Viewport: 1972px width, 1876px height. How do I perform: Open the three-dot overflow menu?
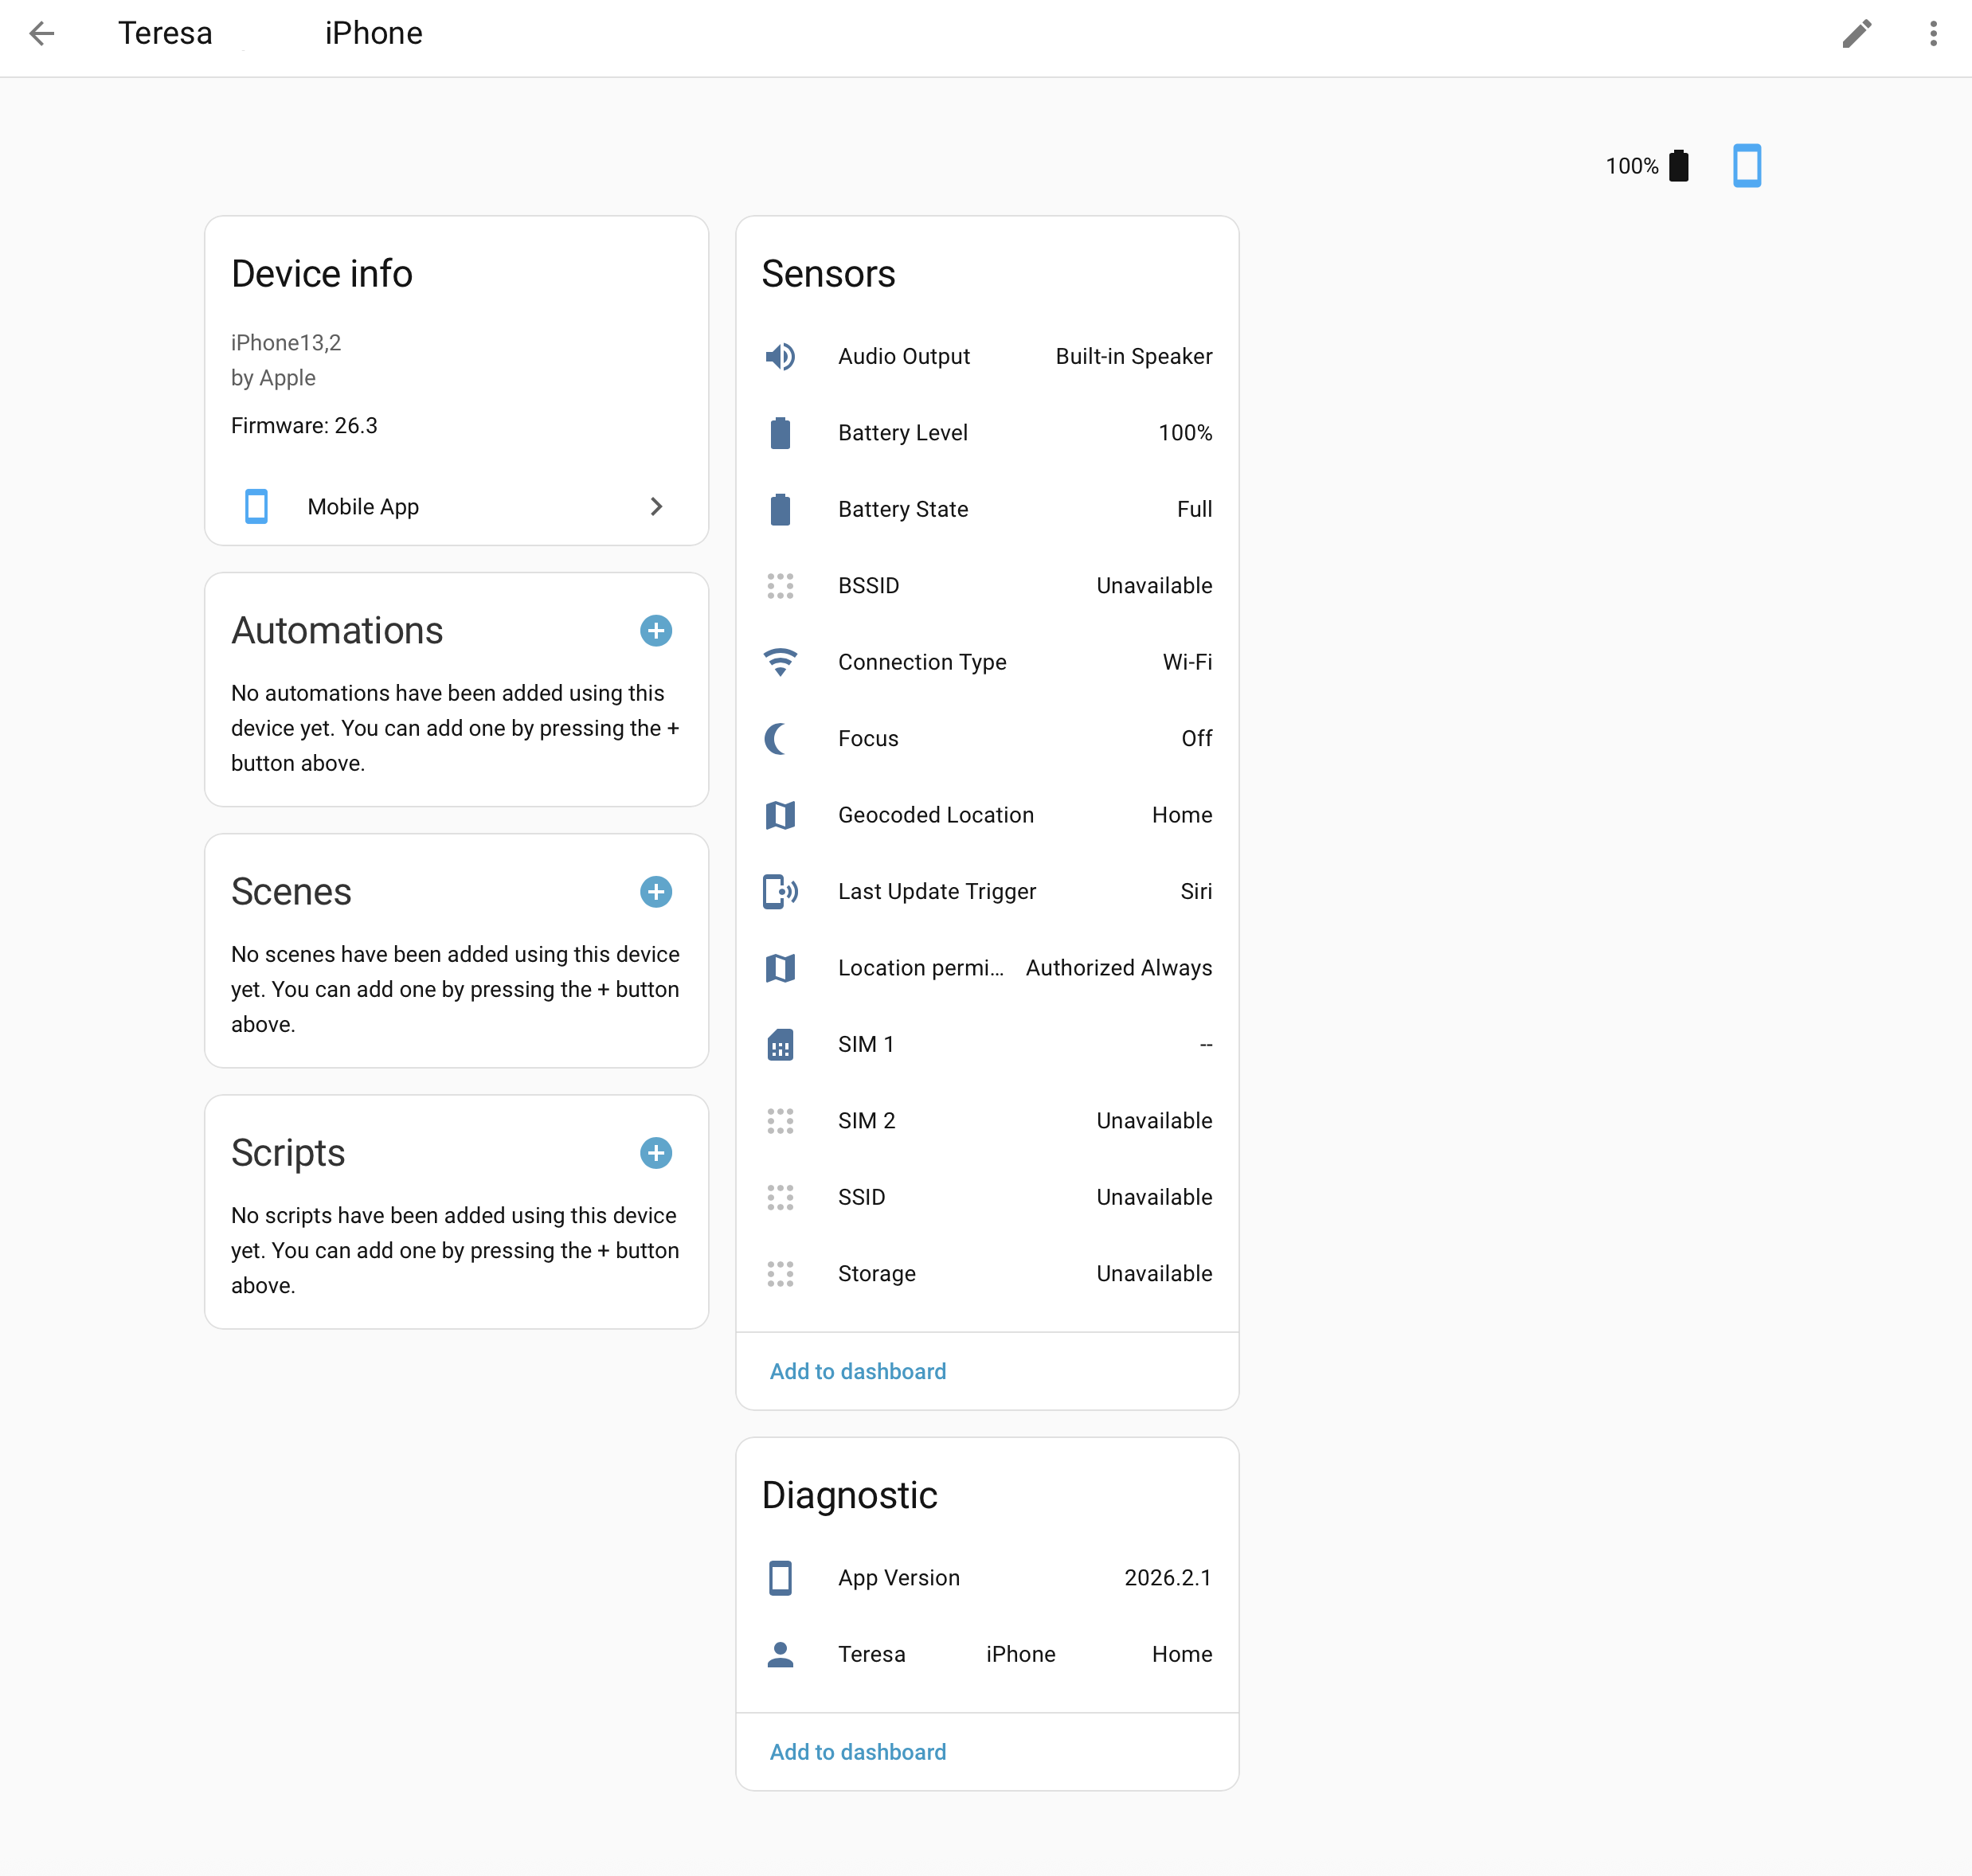1933,34
